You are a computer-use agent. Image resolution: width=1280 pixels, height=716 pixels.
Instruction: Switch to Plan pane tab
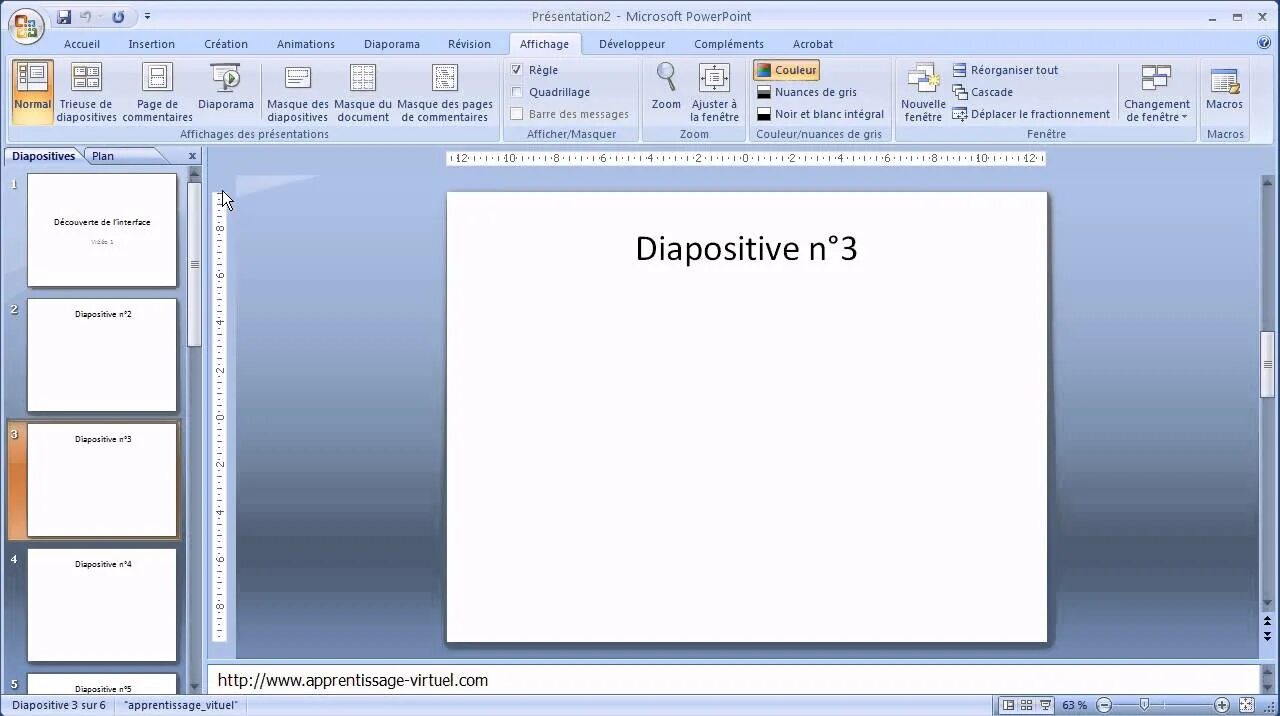(103, 156)
